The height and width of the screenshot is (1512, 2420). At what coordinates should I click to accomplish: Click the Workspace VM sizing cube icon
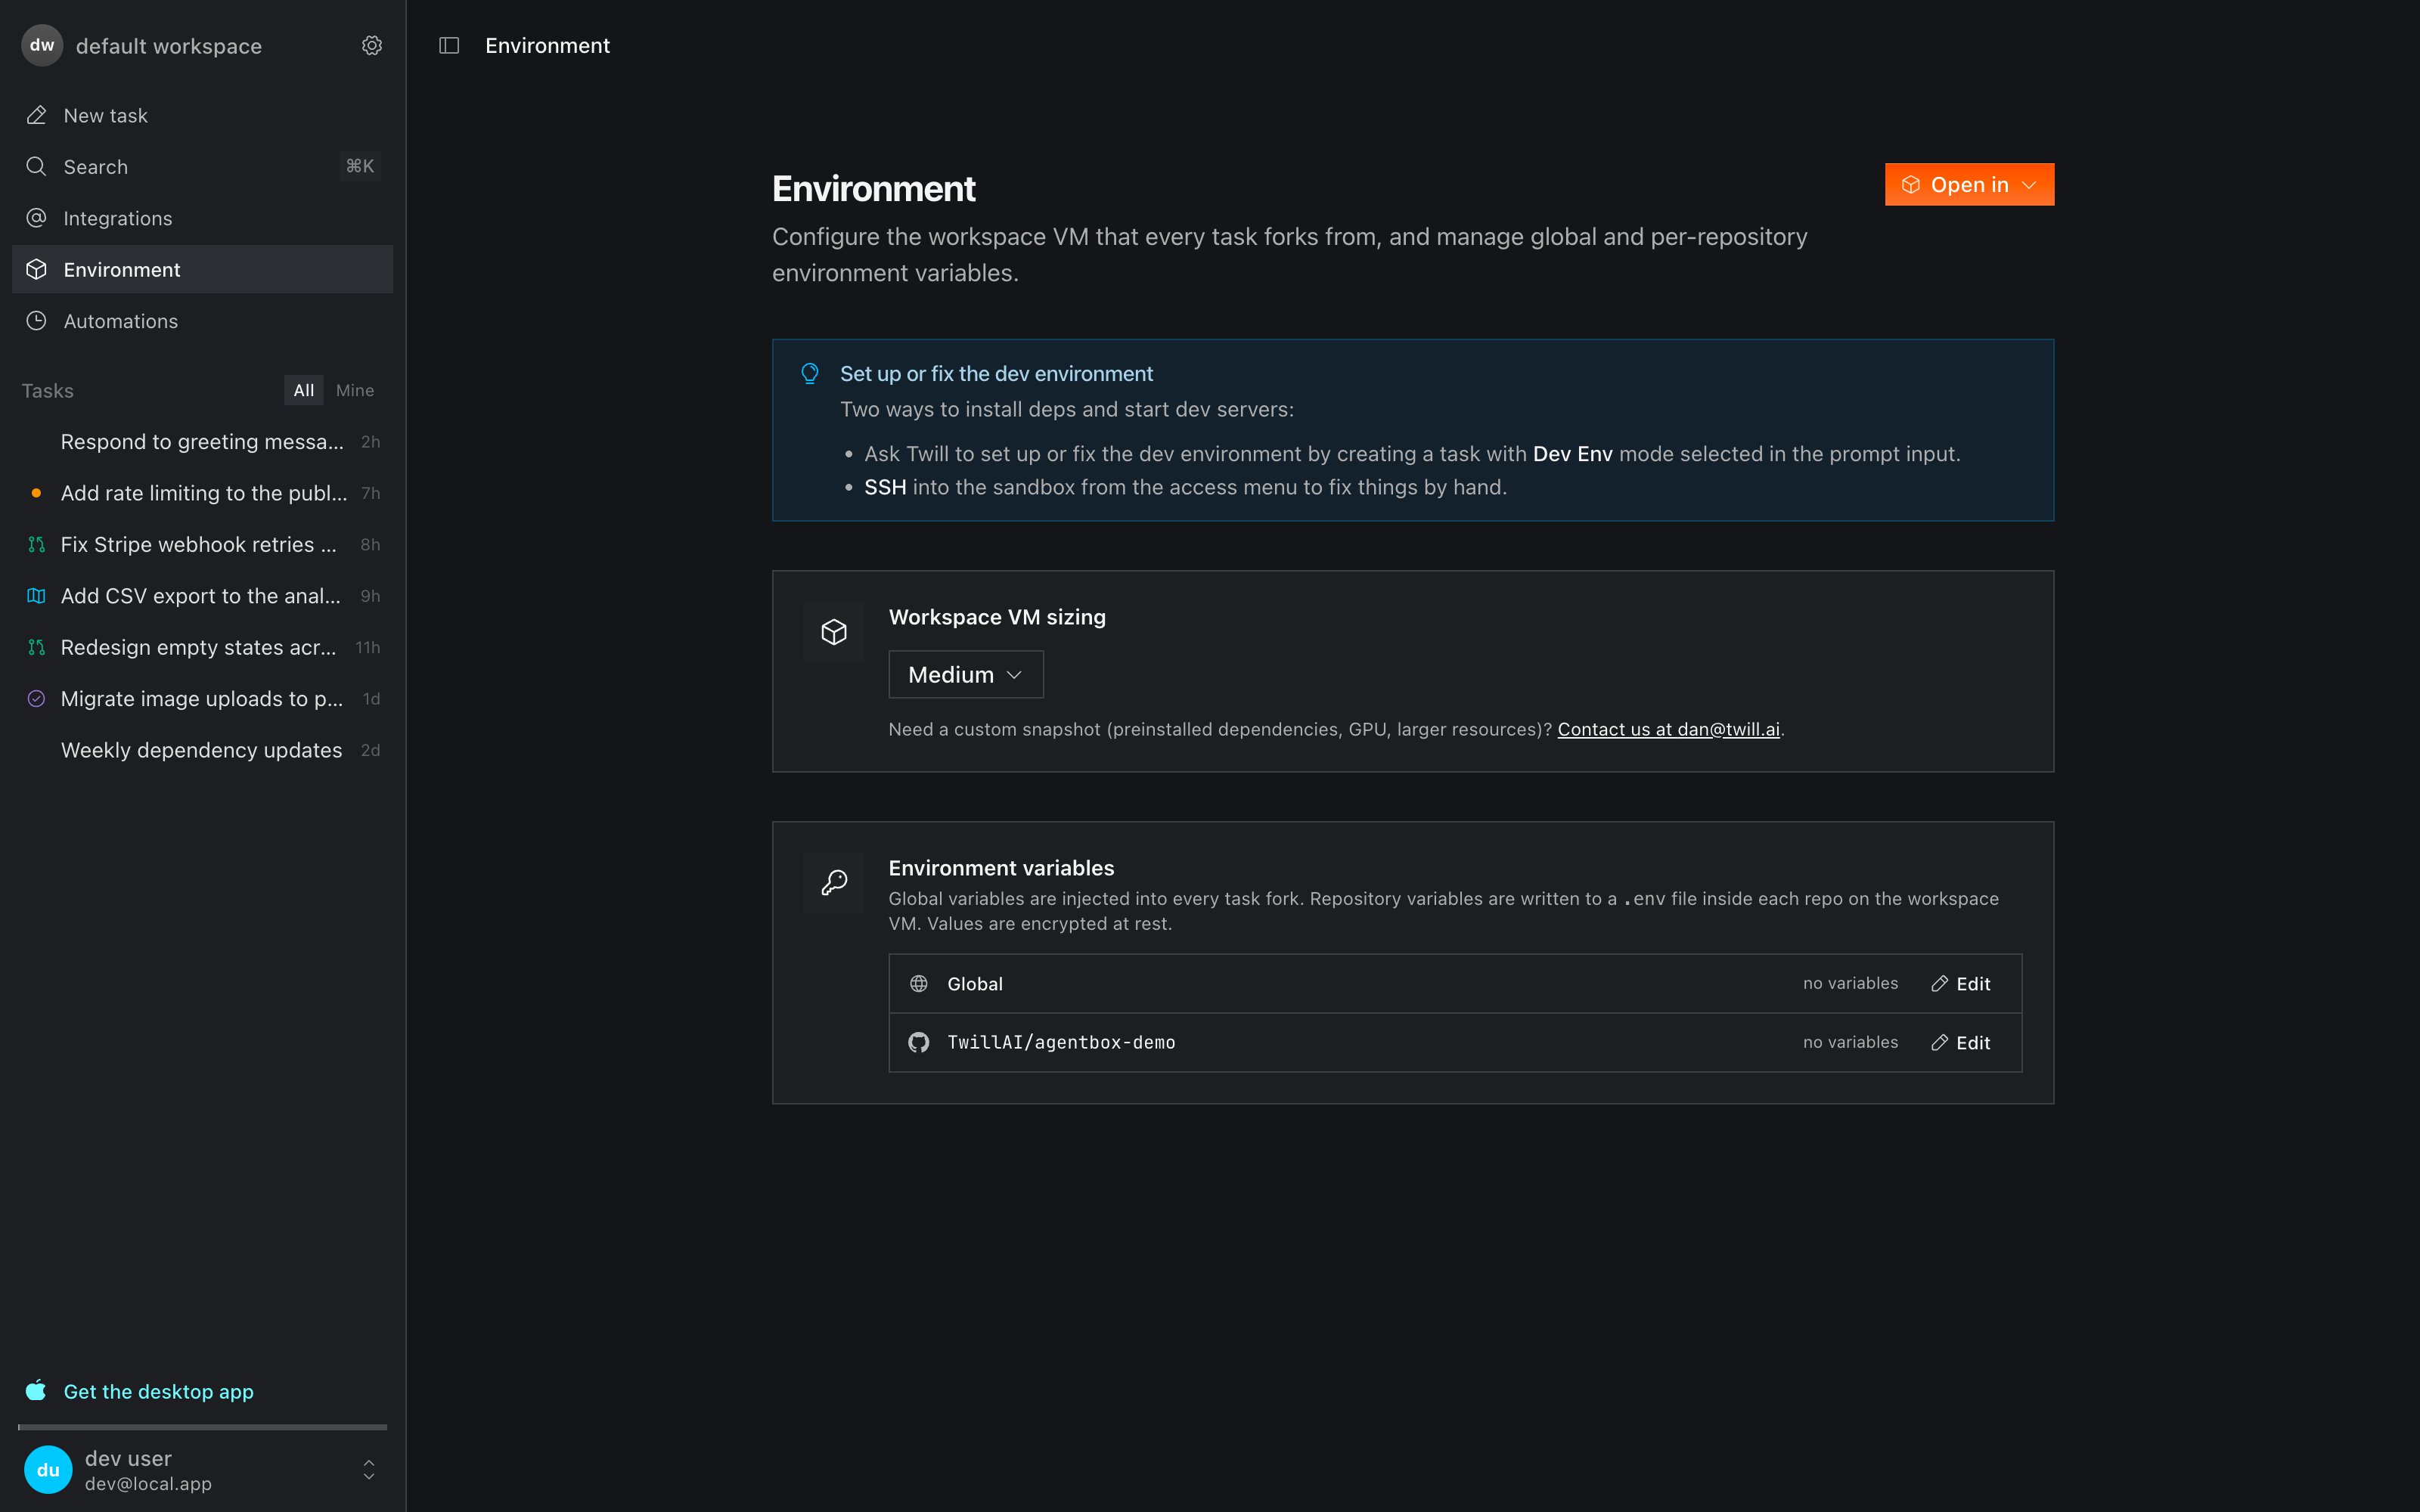point(834,632)
